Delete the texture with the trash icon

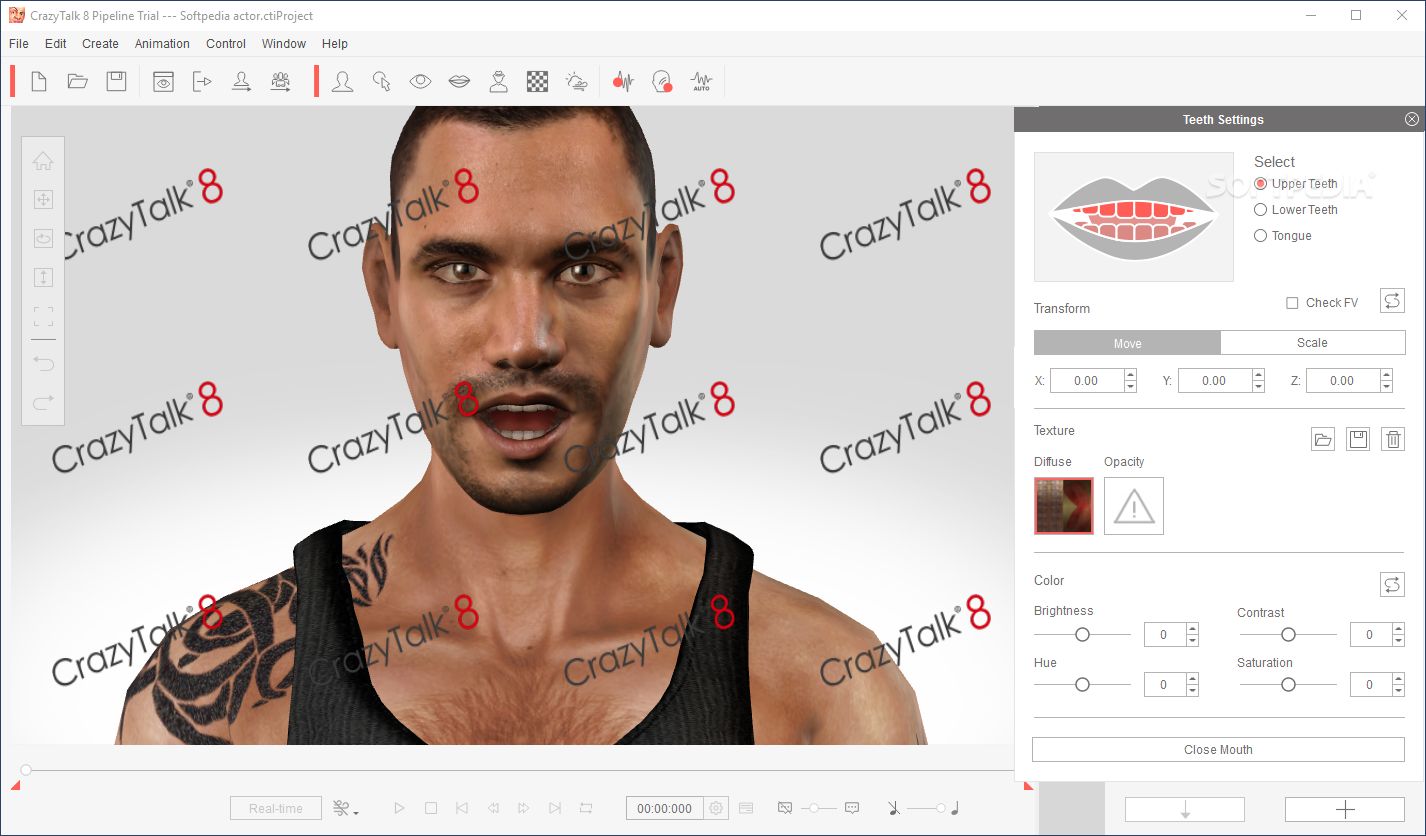pos(1393,439)
